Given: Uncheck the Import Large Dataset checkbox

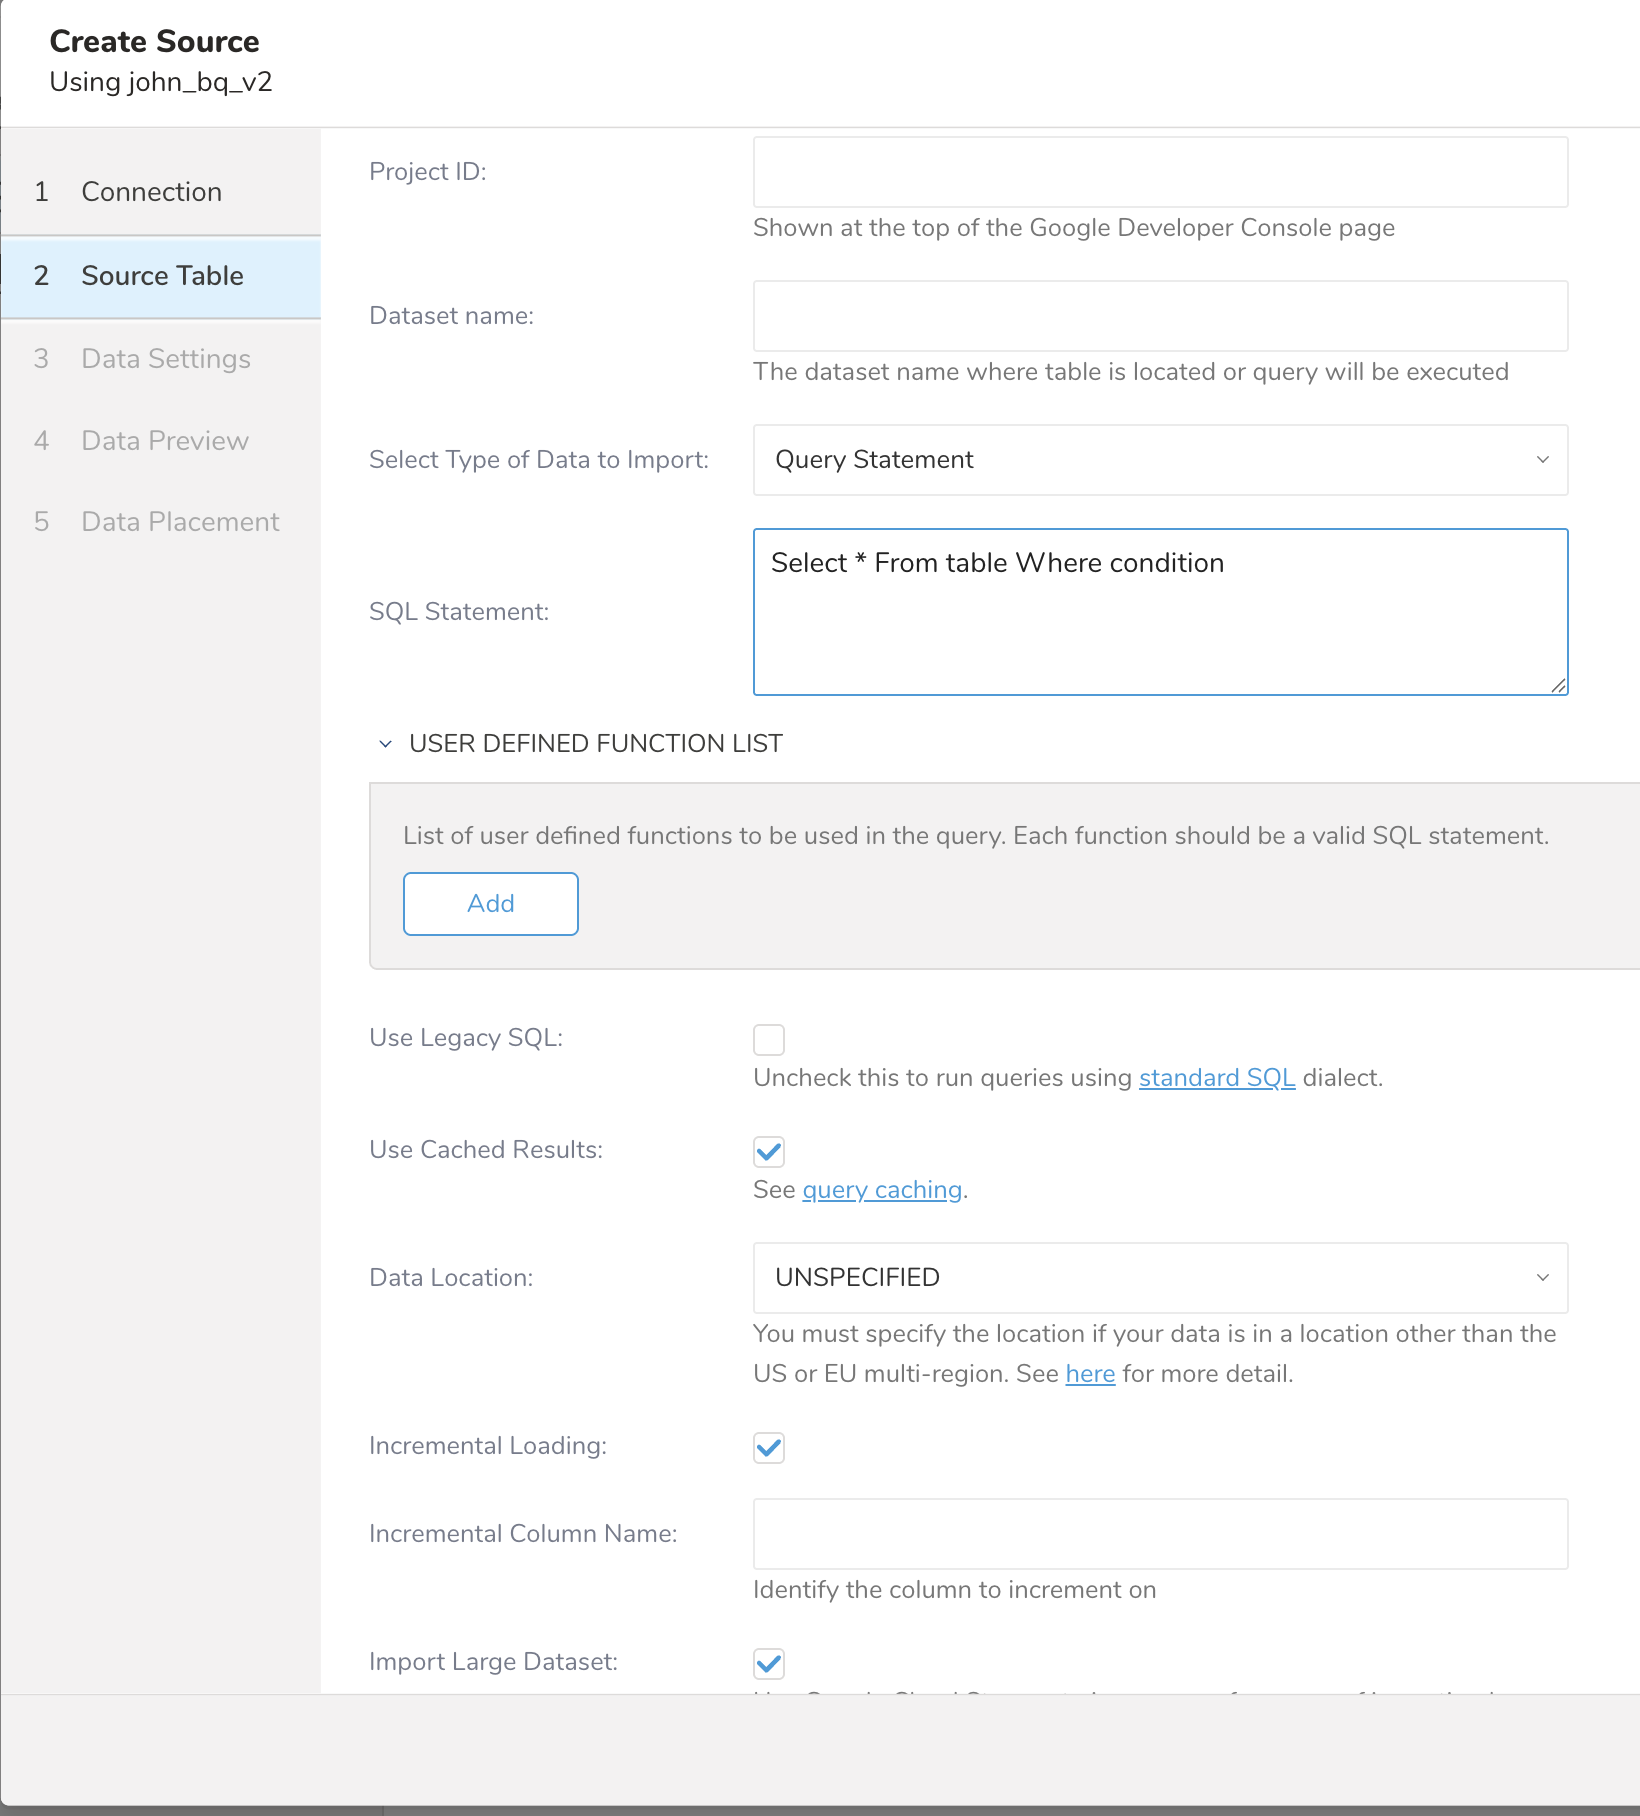Looking at the screenshot, I should [769, 1664].
